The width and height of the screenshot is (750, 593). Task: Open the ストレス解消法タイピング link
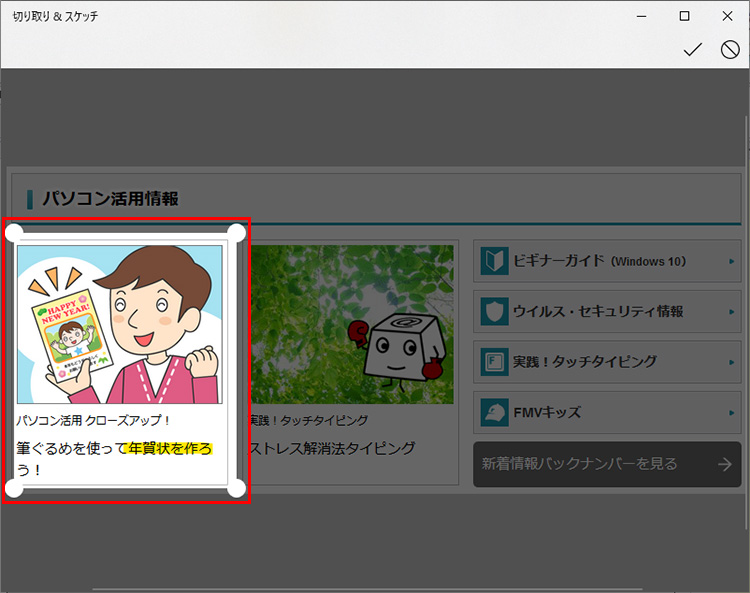click(x=330, y=448)
